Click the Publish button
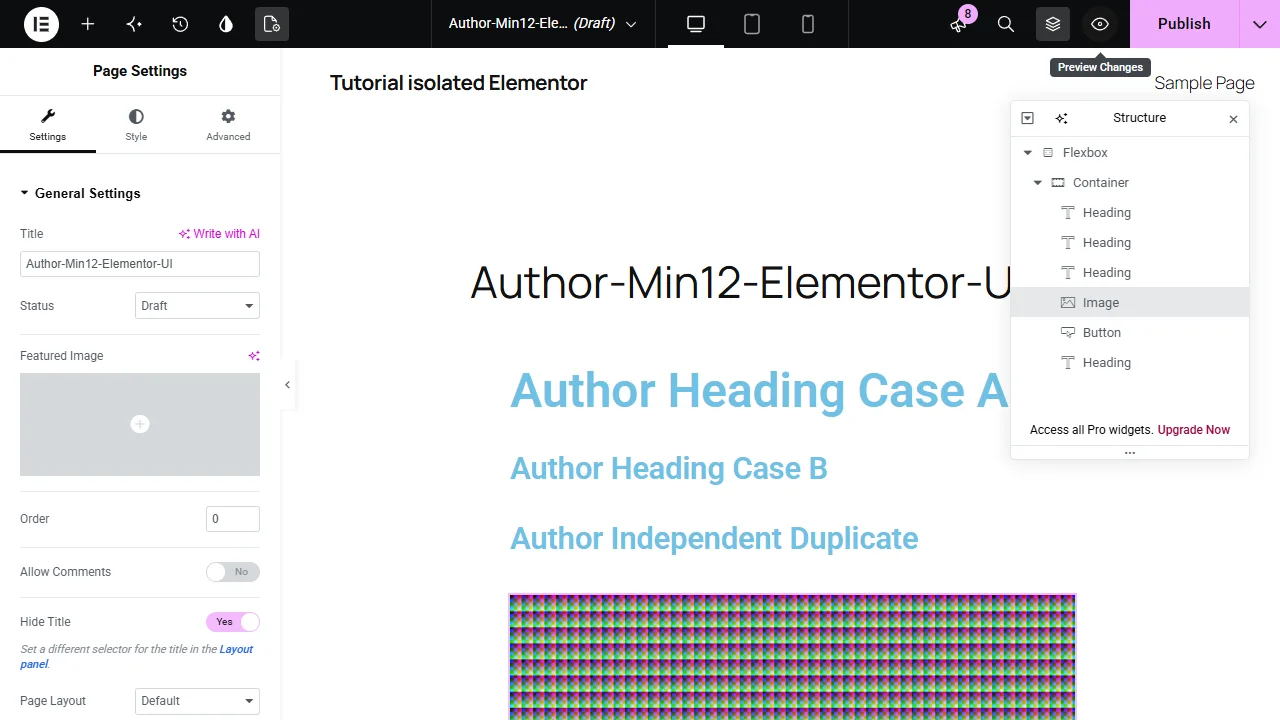 click(1184, 24)
